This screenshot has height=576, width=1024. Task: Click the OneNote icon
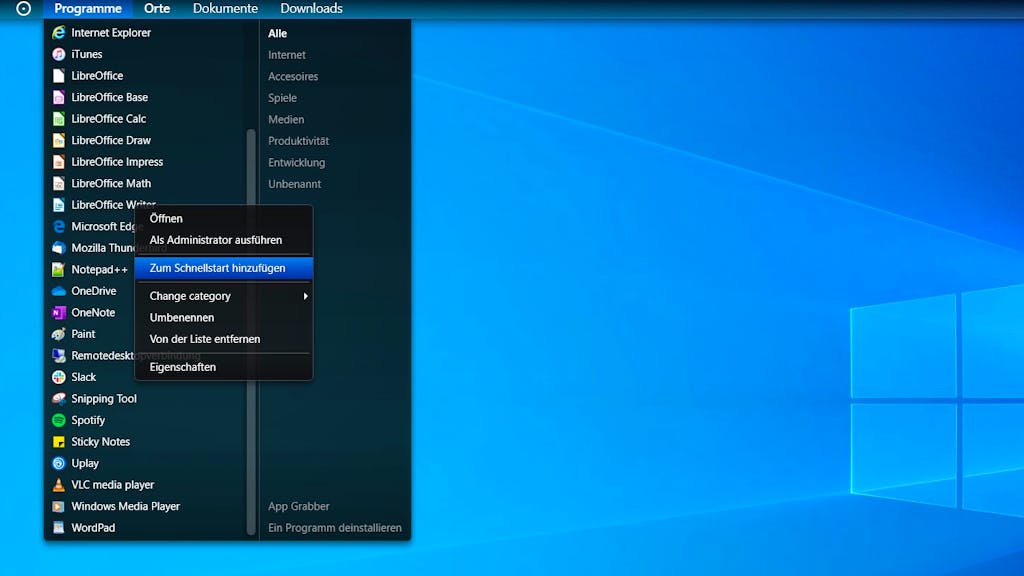coord(59,313)
